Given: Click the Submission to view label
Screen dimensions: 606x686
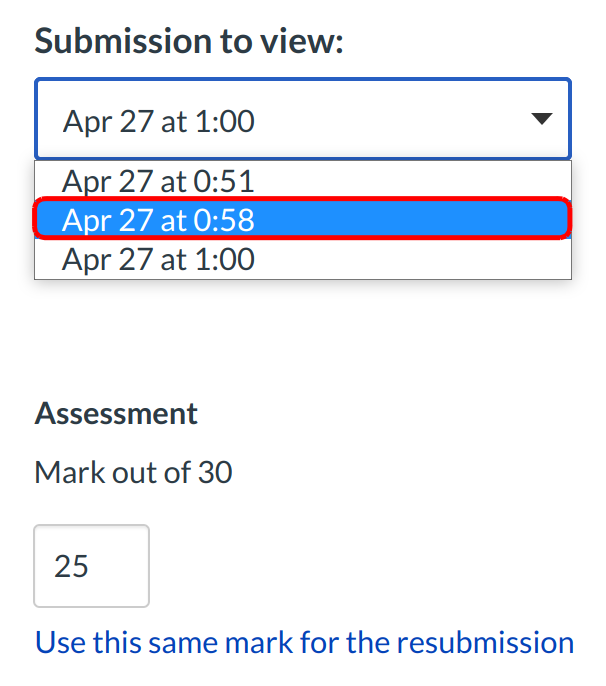Looking at the screenshot, I should click(190, 43).
